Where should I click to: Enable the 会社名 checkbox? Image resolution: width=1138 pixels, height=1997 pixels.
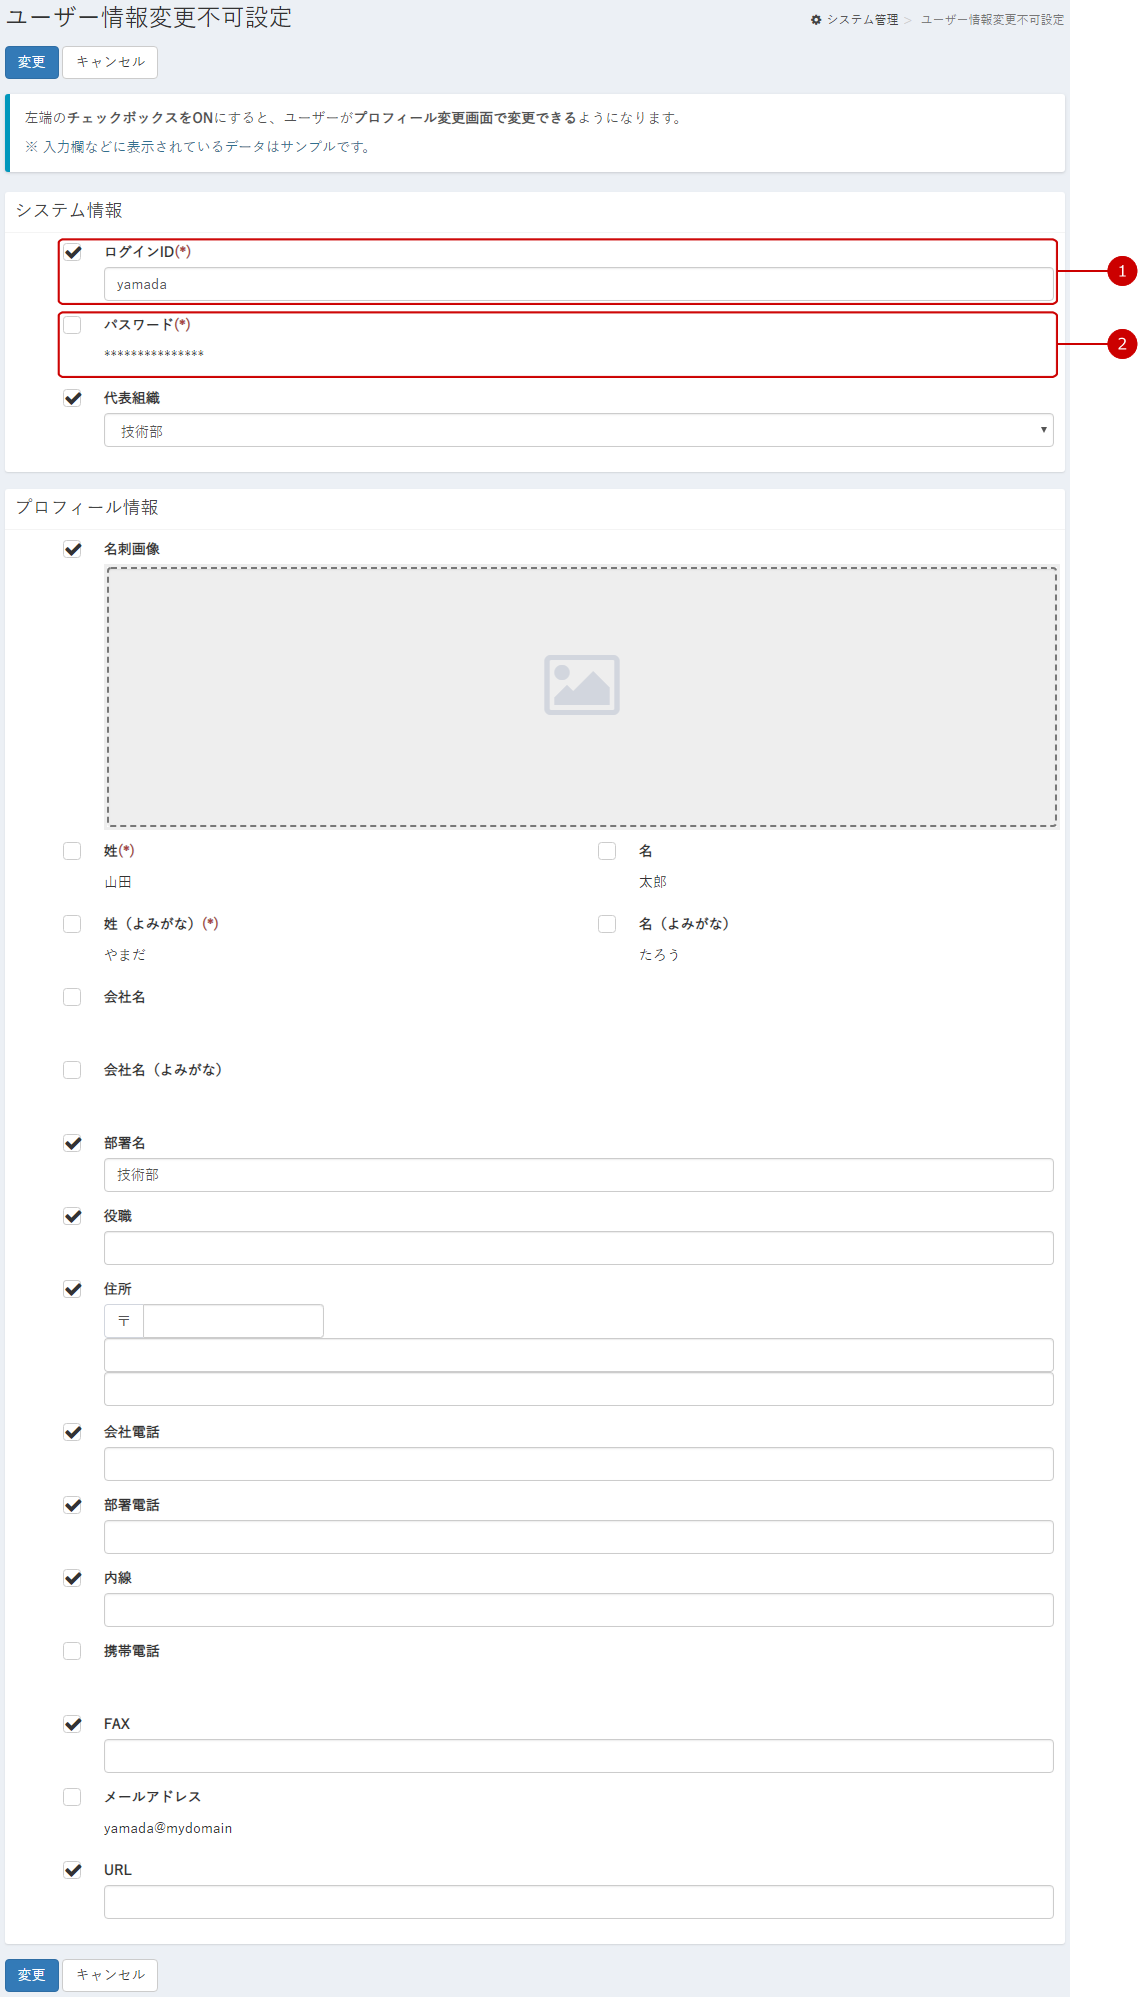point(72,997)
